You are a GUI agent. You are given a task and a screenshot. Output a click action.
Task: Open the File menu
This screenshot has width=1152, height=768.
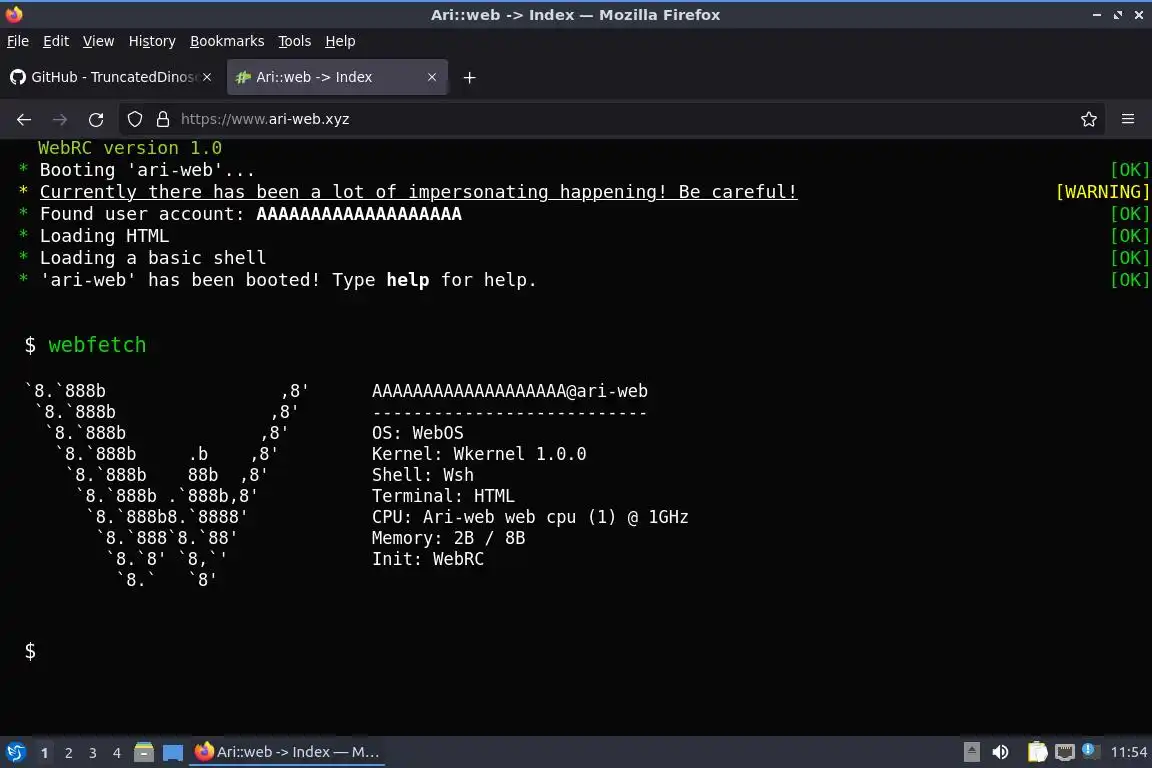click(18, 41)
